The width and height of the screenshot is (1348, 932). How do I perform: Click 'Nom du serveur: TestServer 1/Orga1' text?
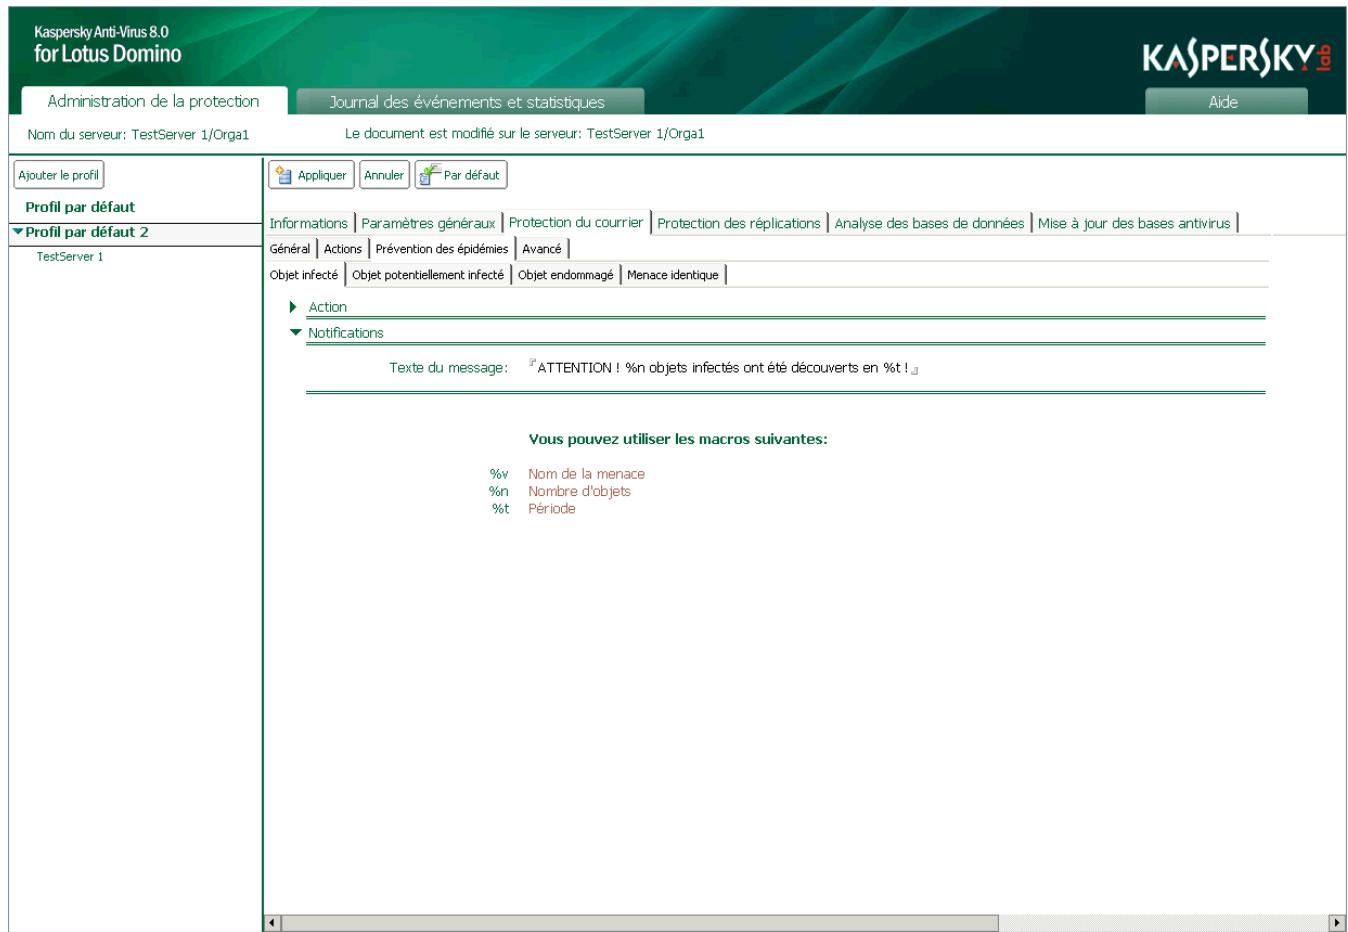pyautogui.click(x=138, y=134)
